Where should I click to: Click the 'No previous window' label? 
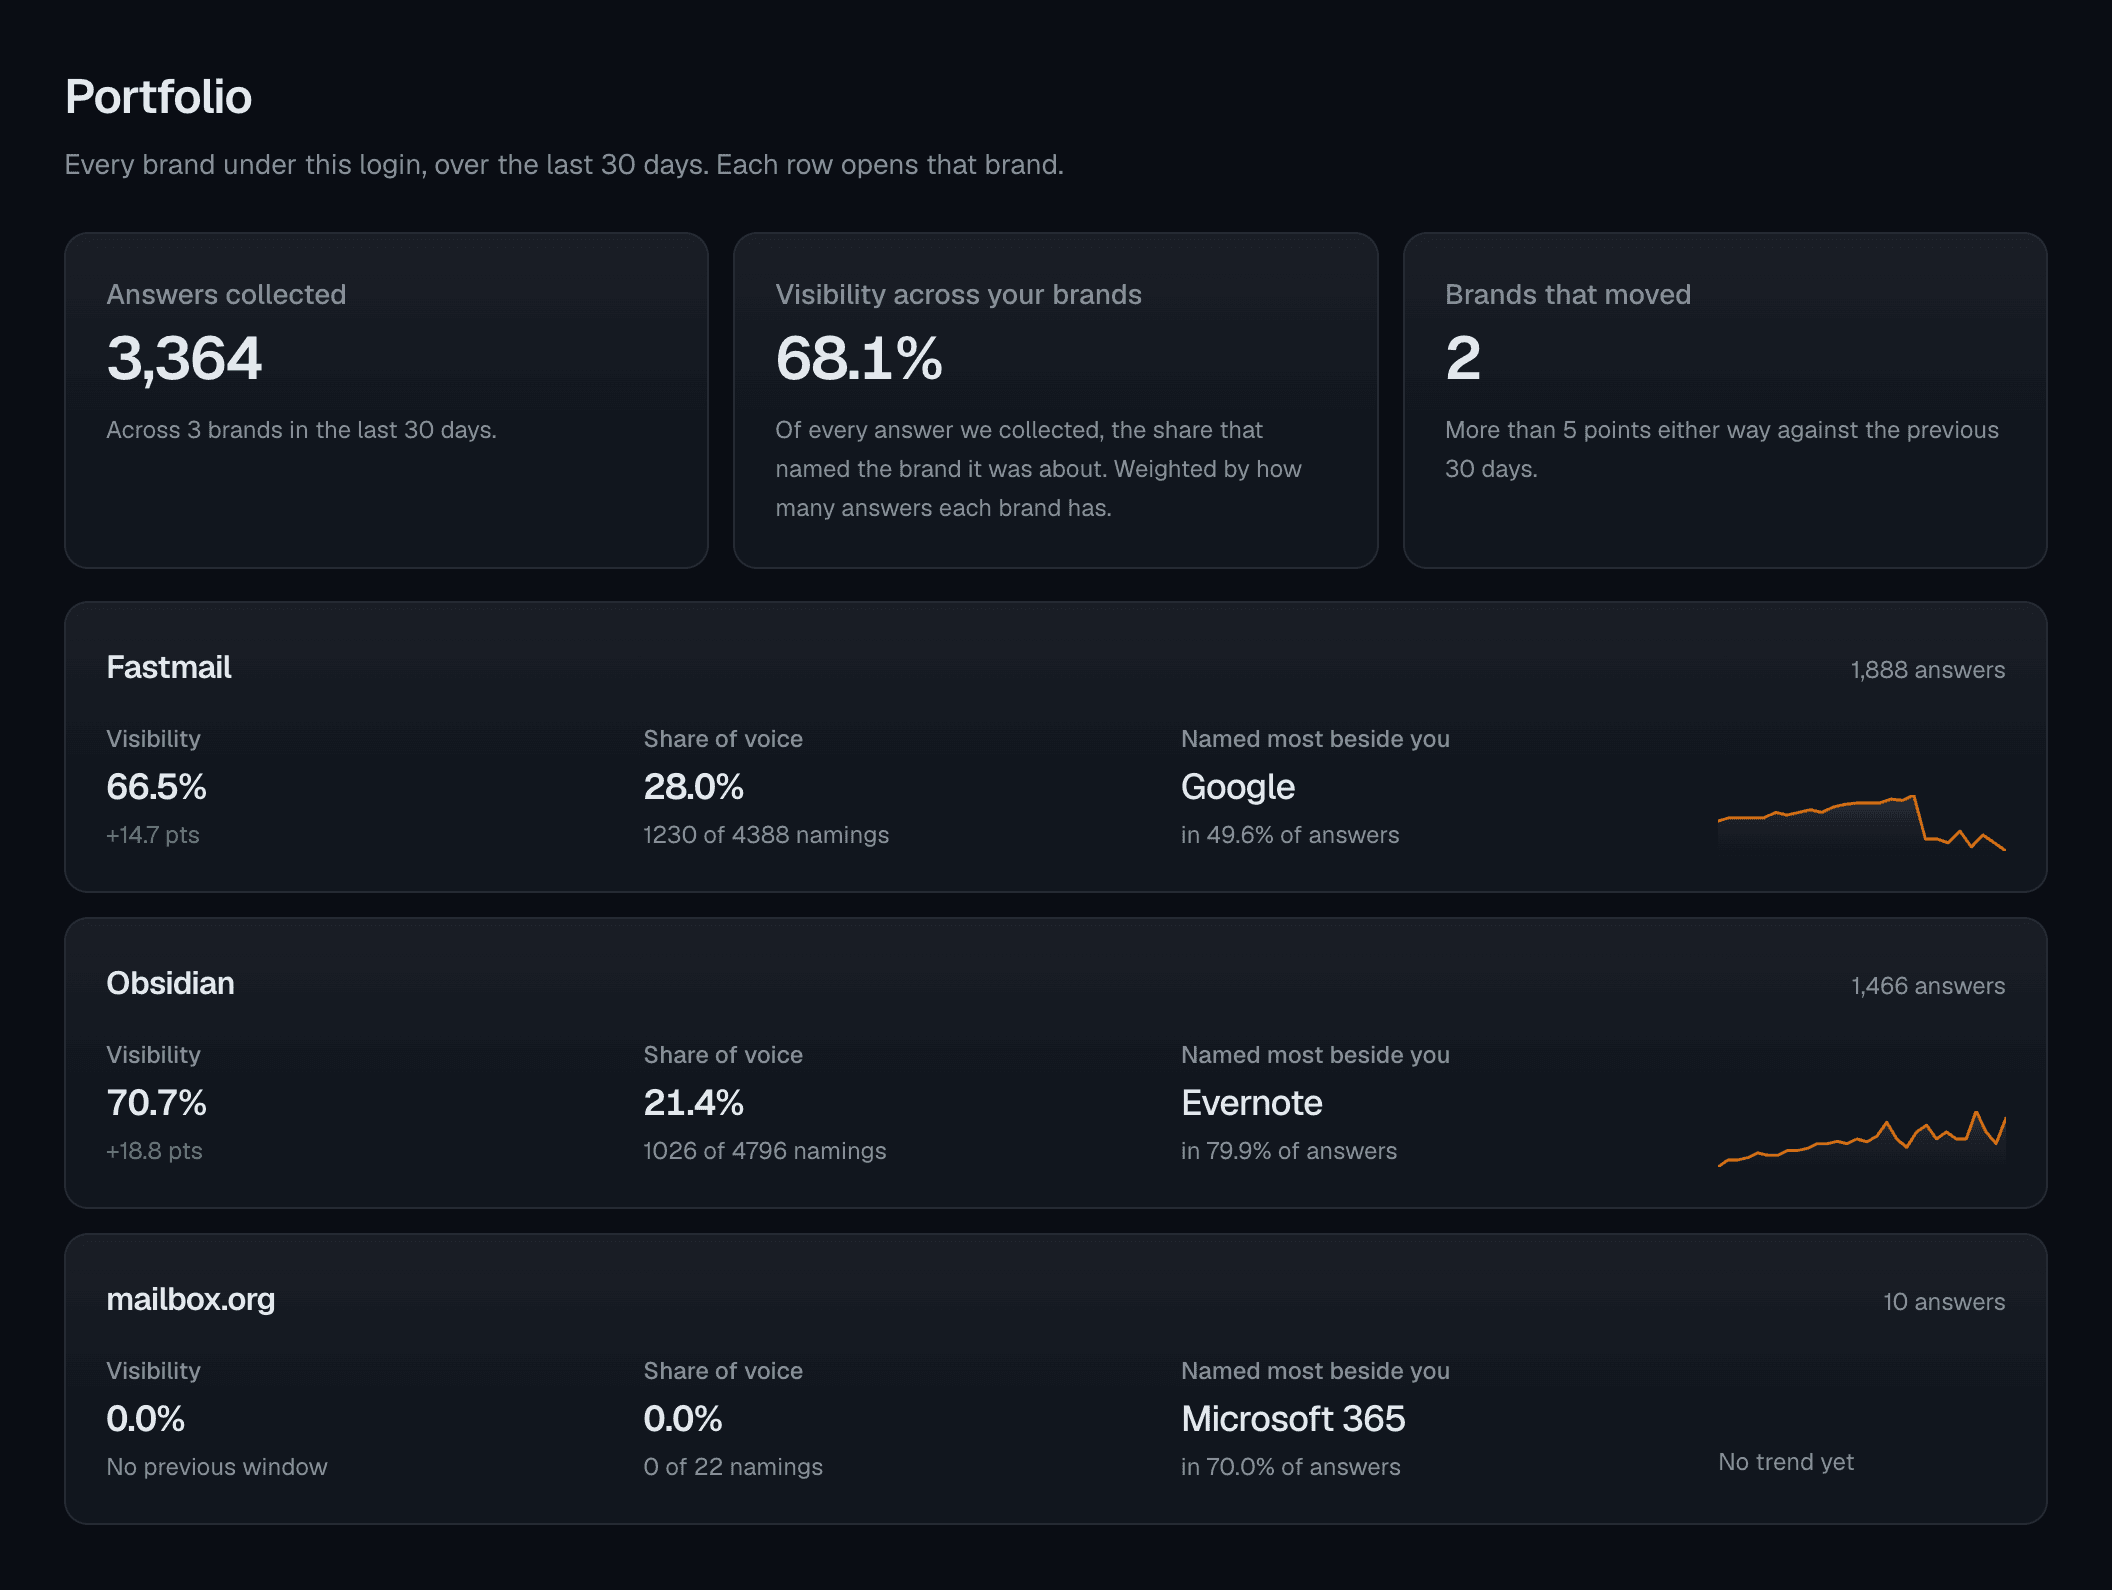[x=217, y=1467]
